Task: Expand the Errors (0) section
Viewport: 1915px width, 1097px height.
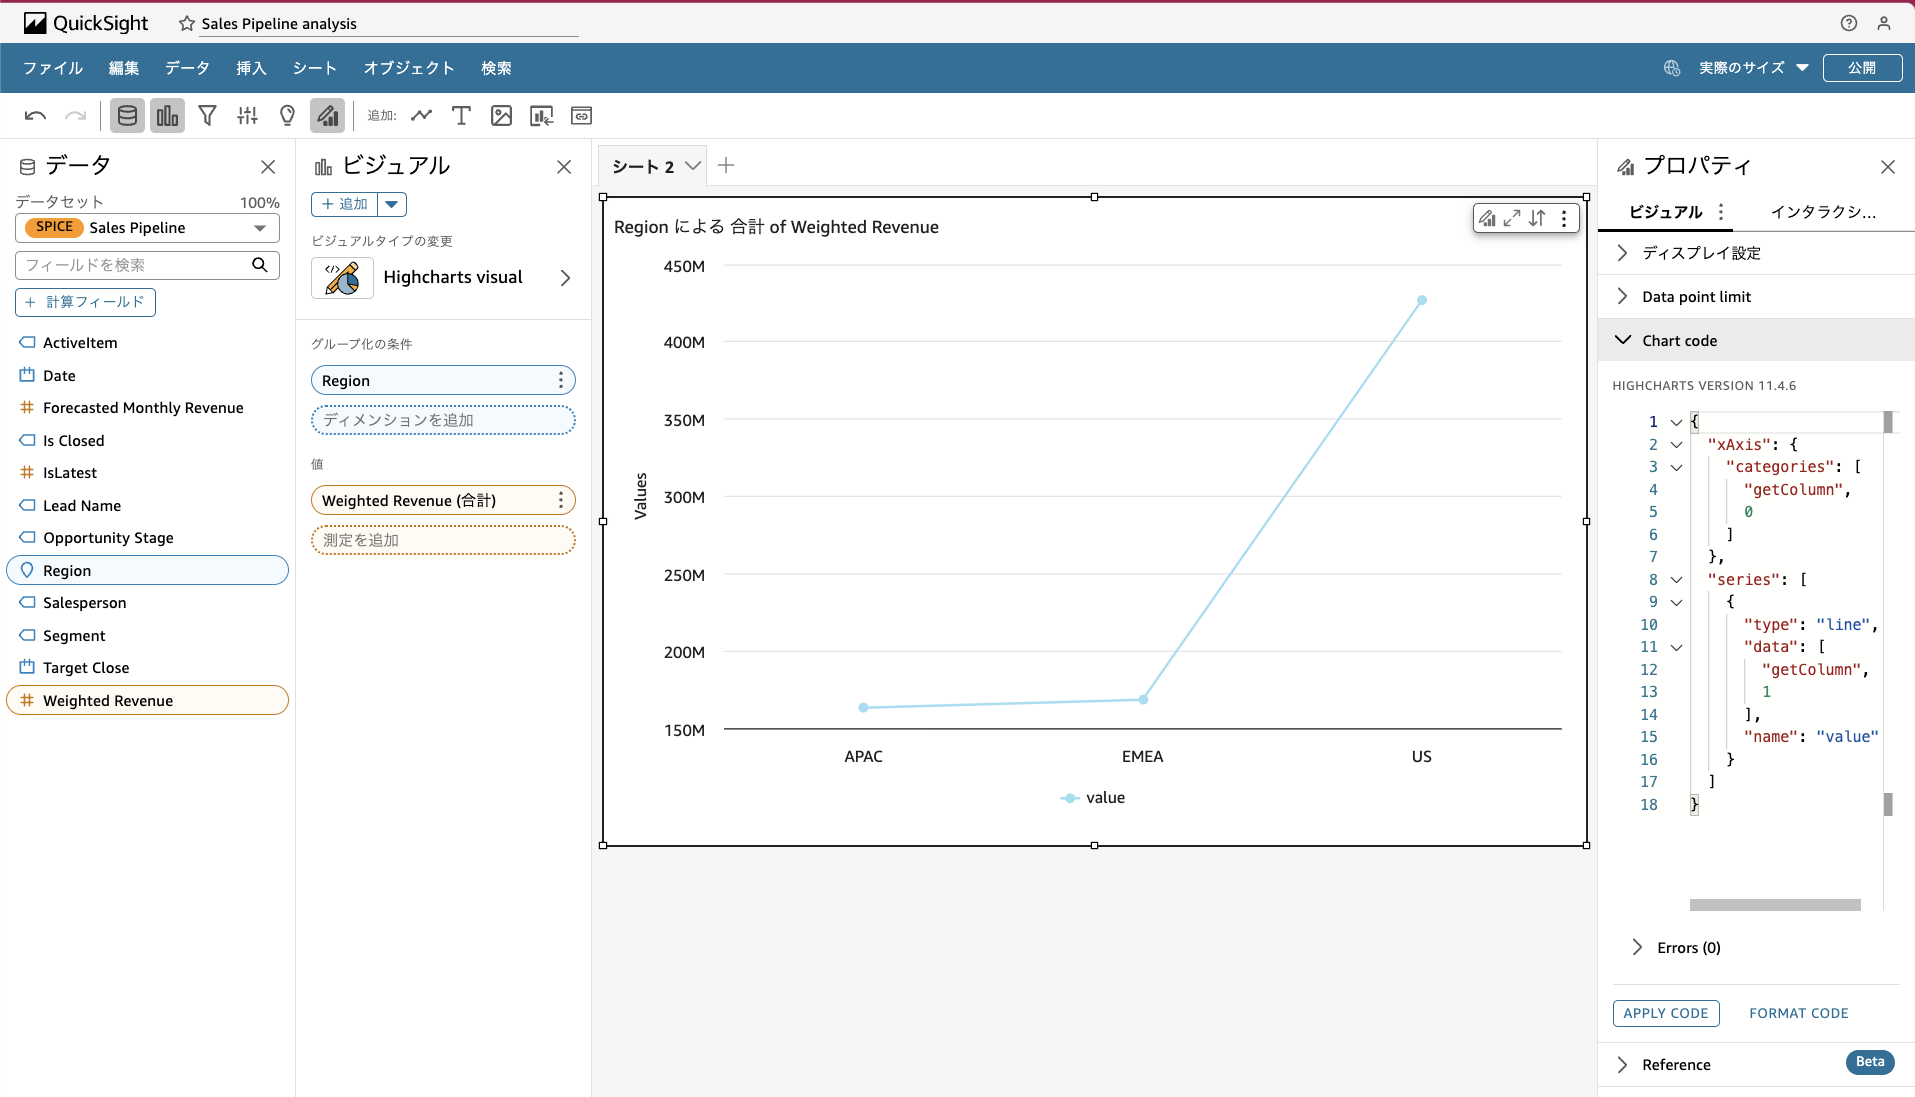Action: (x=1677, y=948)
